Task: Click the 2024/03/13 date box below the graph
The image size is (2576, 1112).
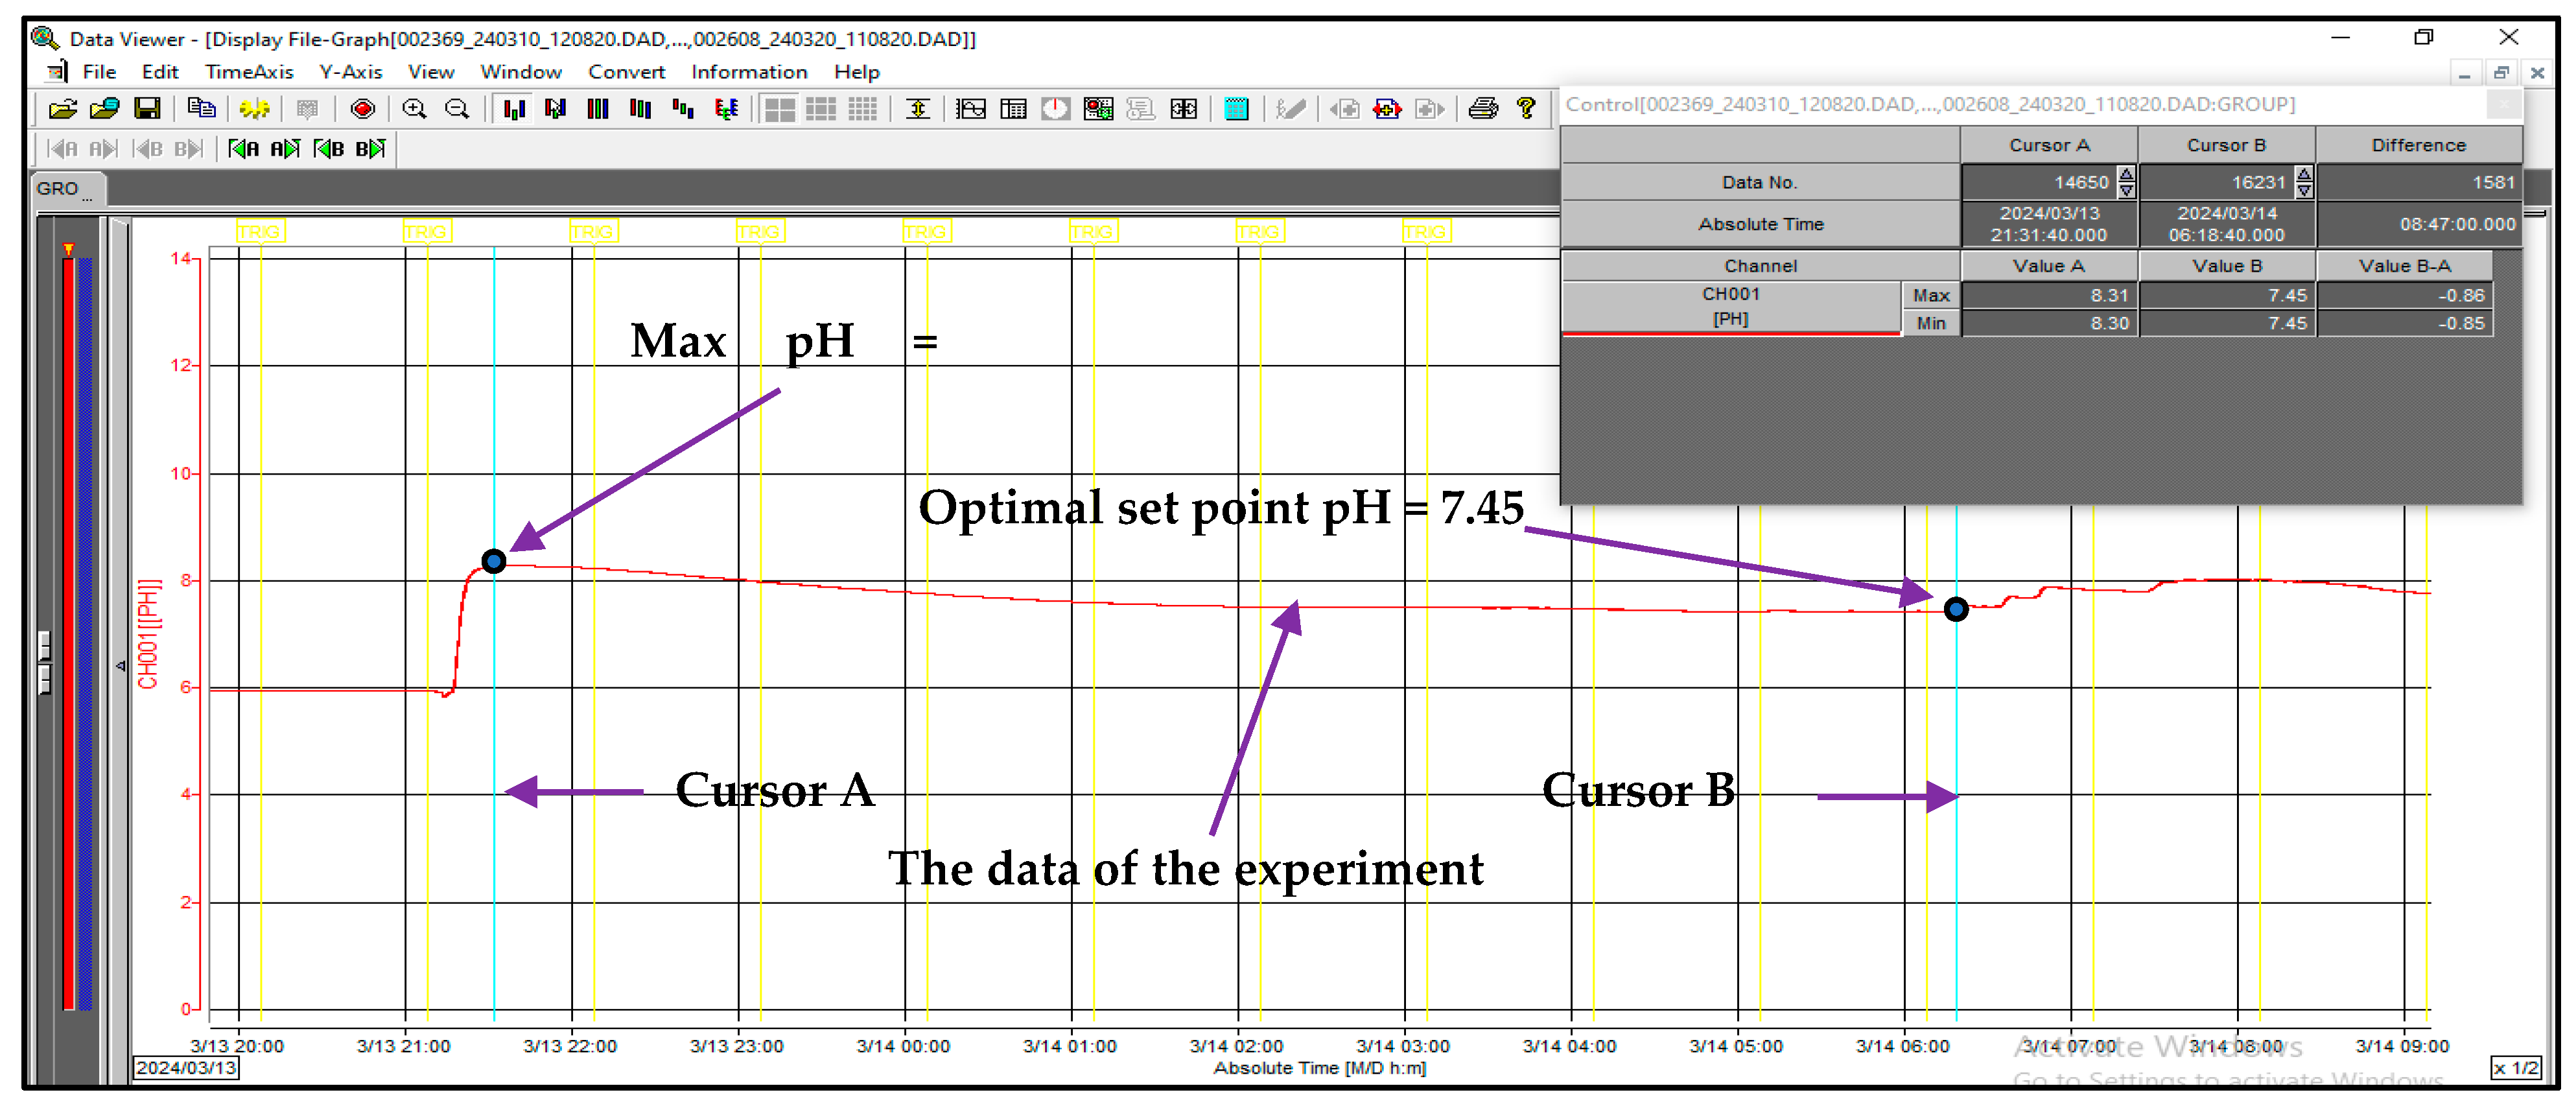Action: coord(186,1068)
